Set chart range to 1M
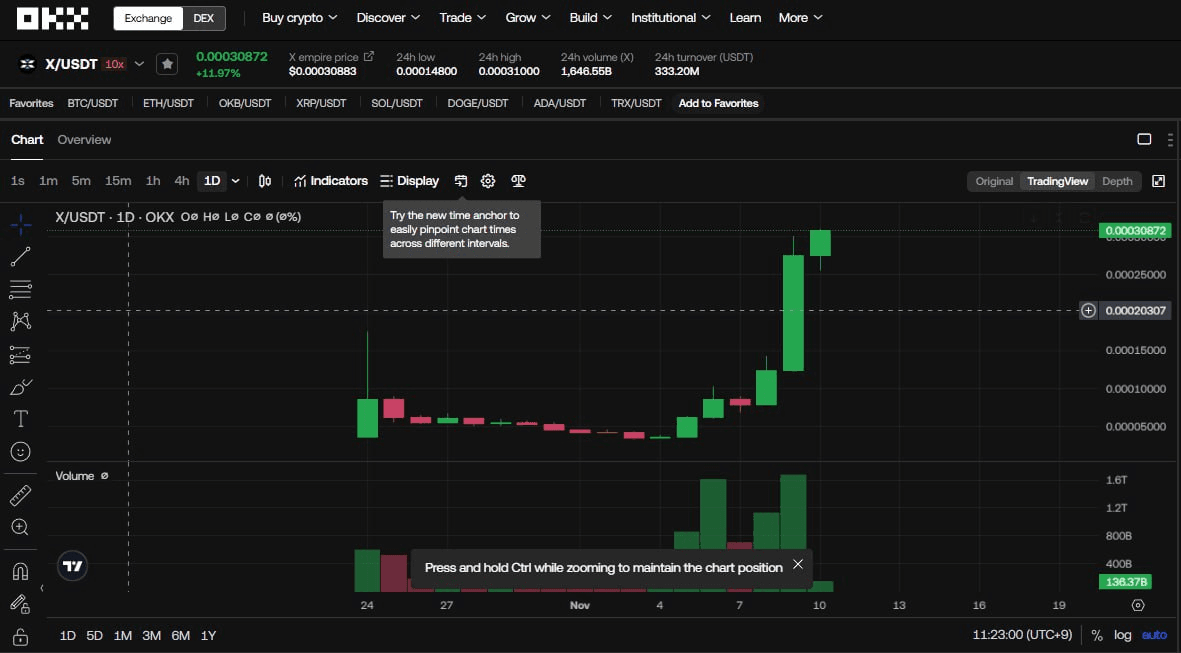This screenshot has height=653, width=1181. click(x=123, y=636)
